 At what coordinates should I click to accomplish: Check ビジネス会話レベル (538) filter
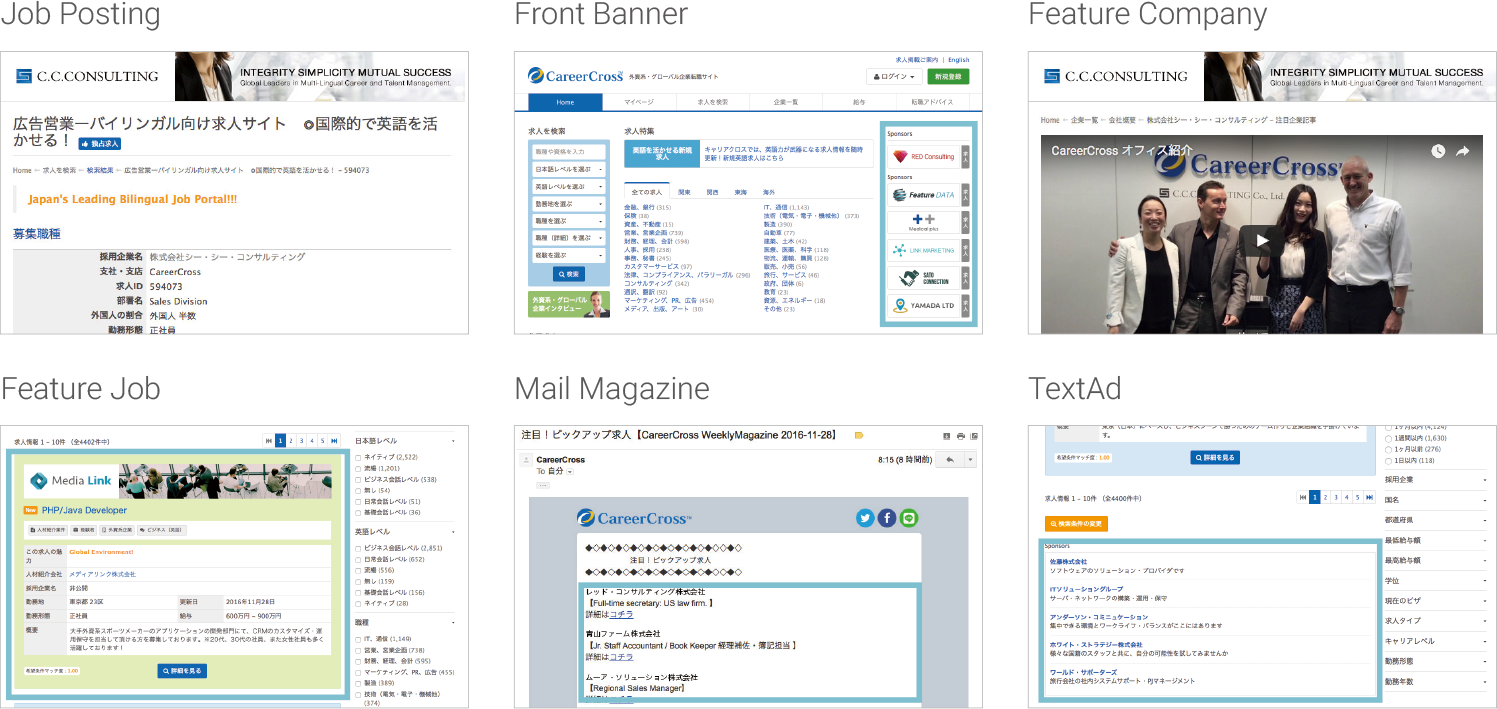click(x=359, y=480)
